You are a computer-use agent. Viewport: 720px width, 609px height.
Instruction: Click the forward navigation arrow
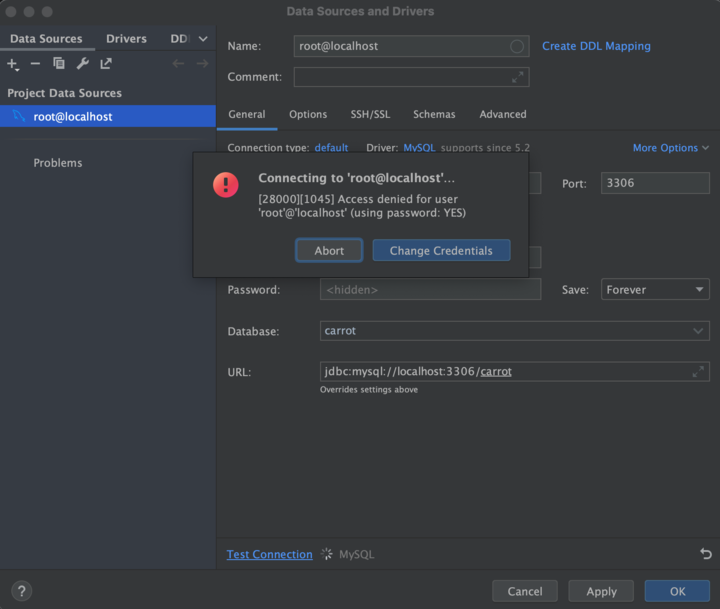(202, 63)
